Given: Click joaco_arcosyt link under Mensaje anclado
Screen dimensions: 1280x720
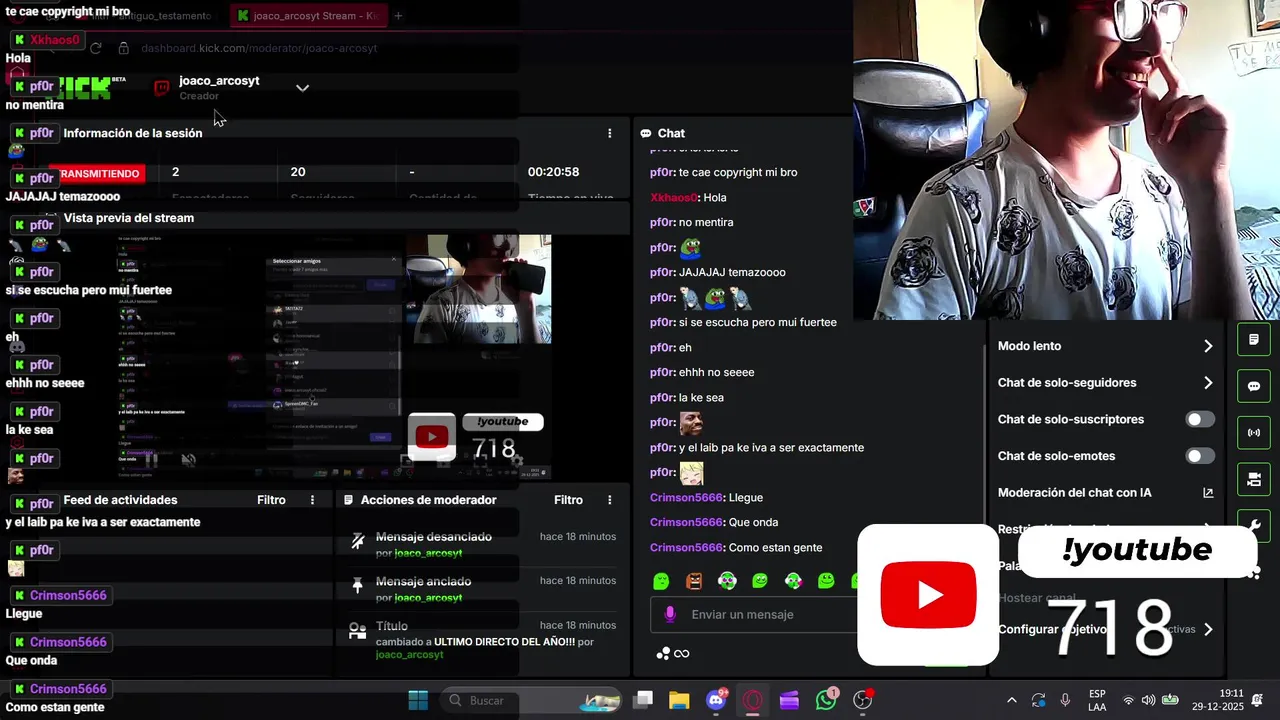Looking at the screenshot, I should pyautogui.click(x=428, y=598).
